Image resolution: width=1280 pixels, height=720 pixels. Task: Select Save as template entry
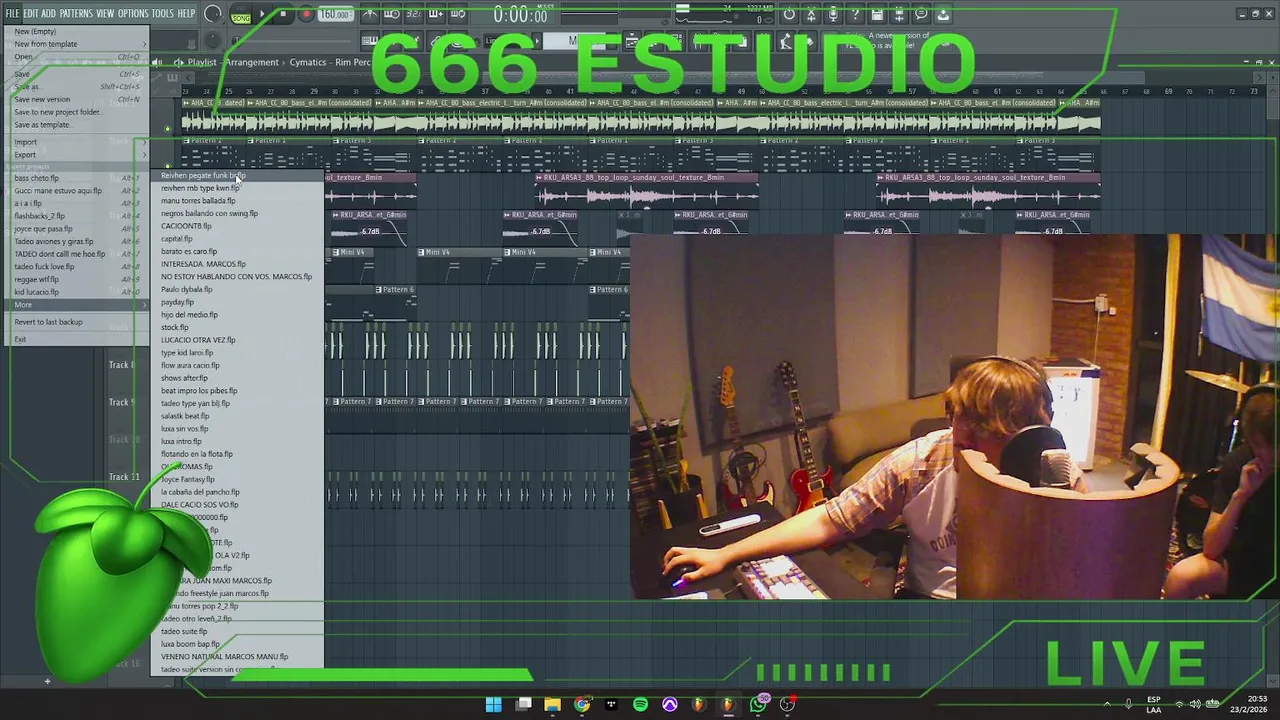[x=76, y=125]
